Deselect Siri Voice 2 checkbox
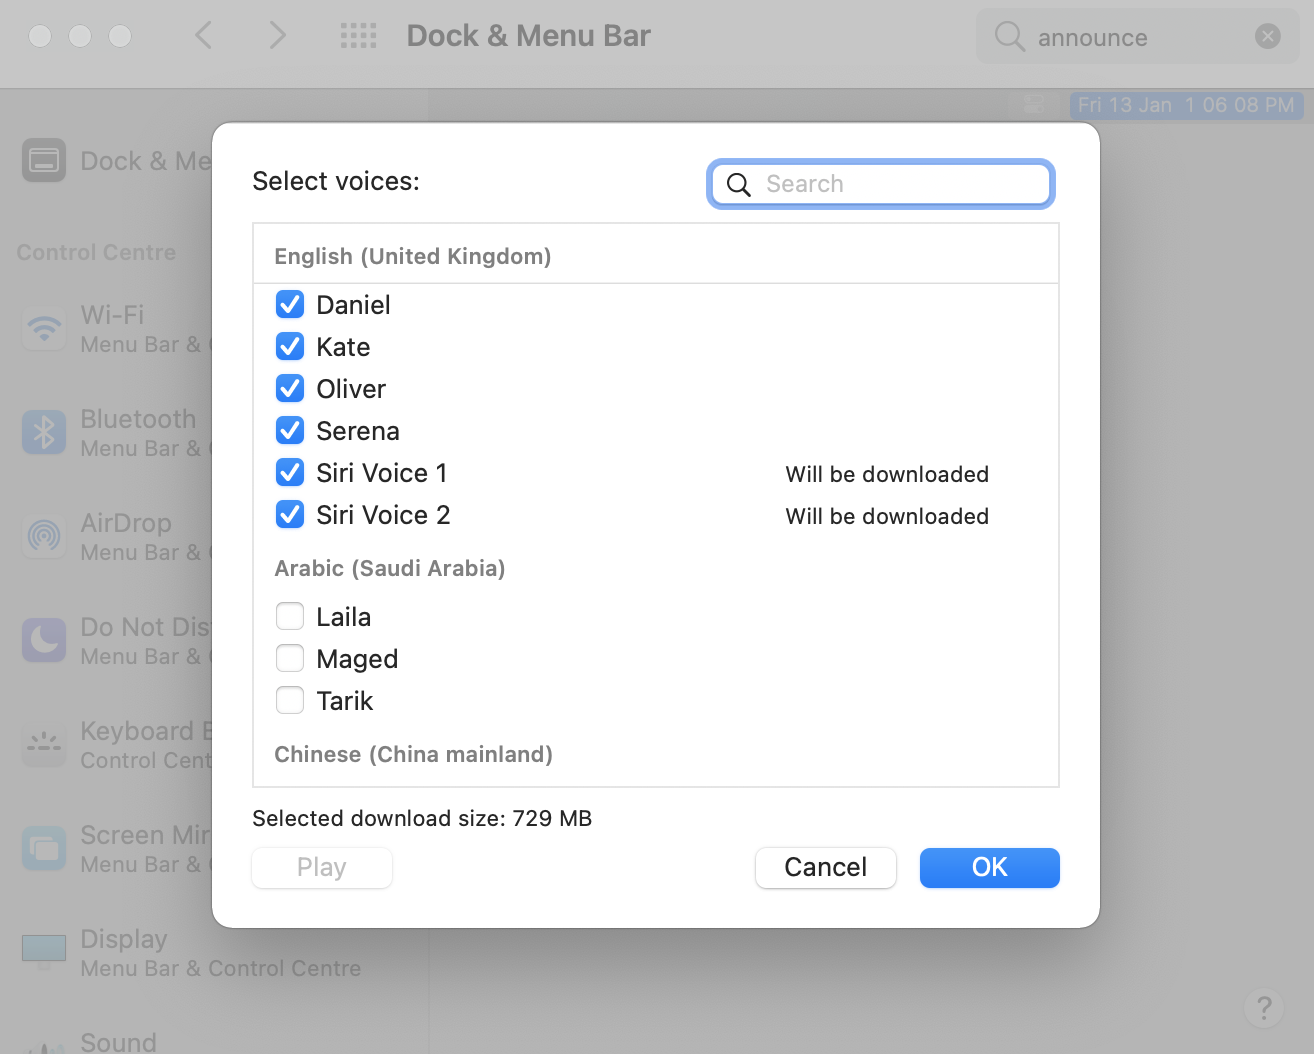 click(290, 514)
